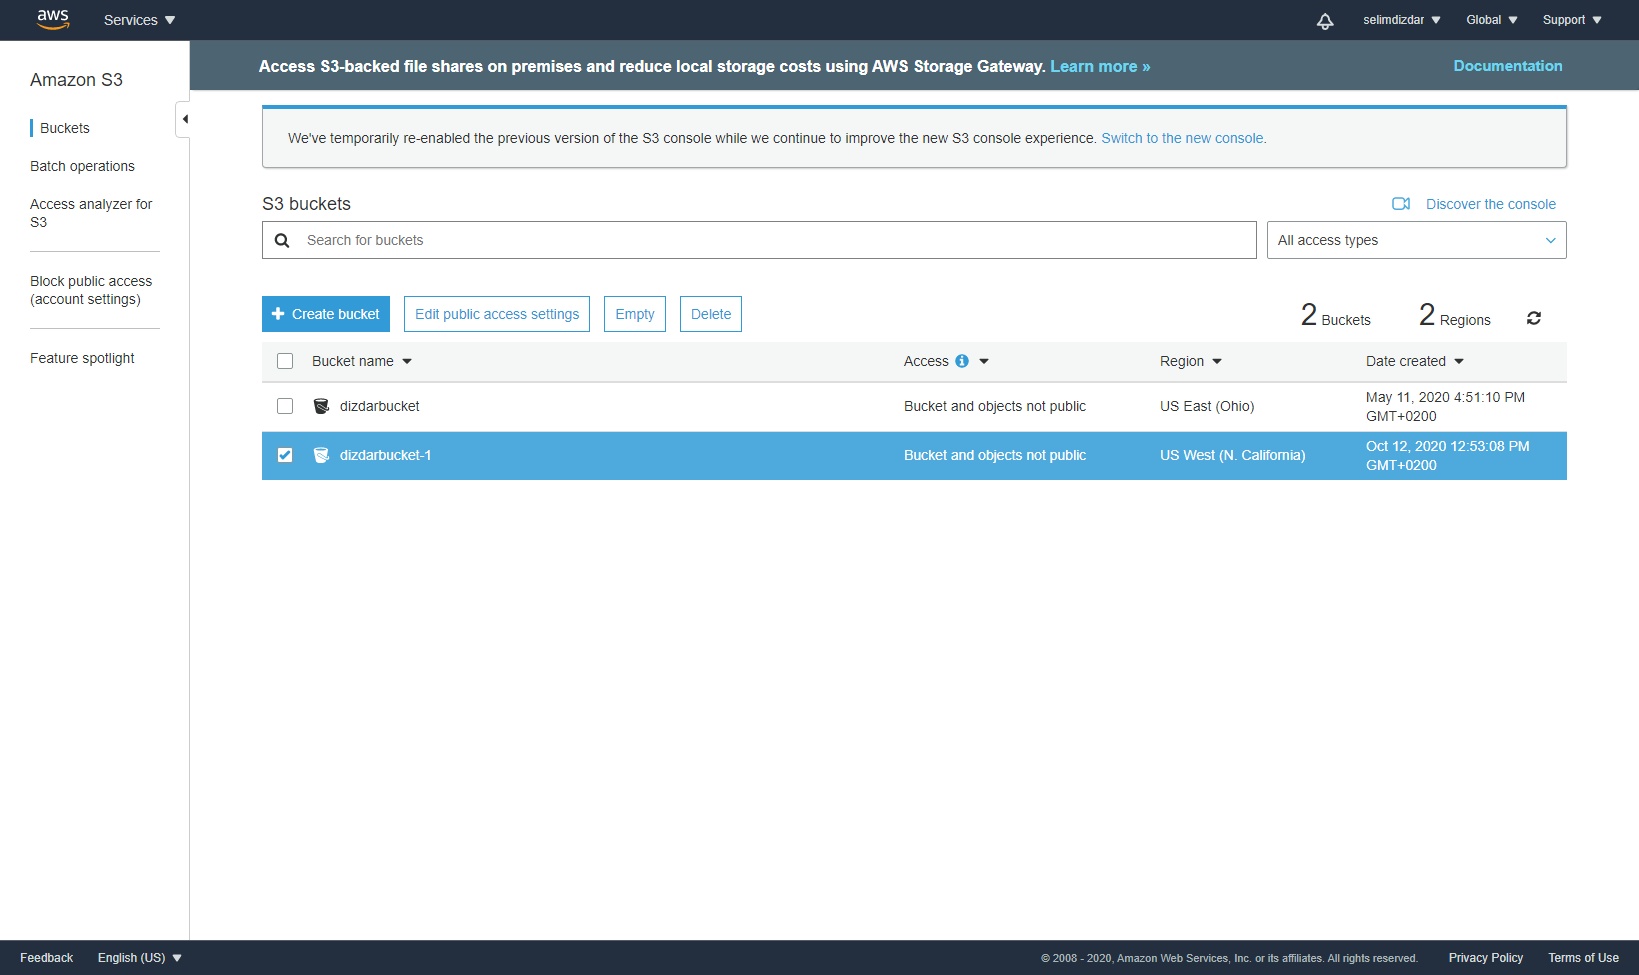Click the search magnifier icon
The image size is (1639, 975).
282,240
